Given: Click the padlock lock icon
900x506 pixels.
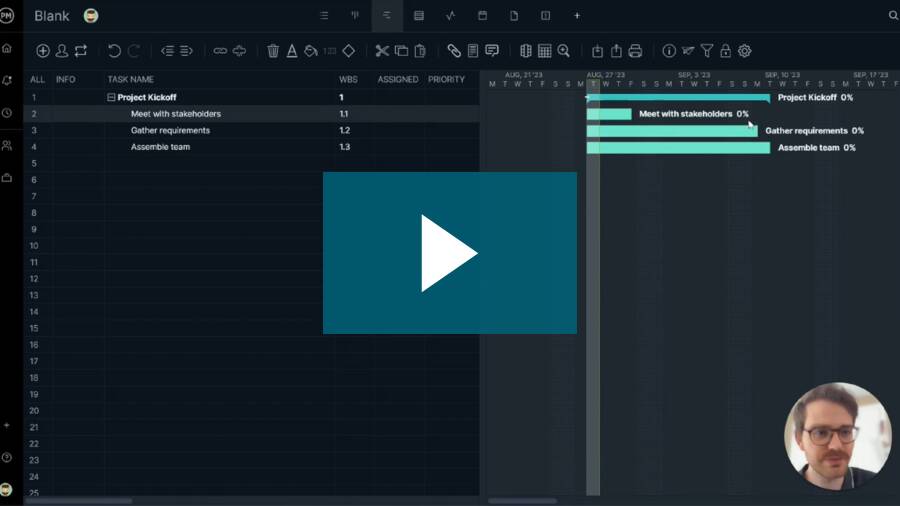Looking at the screenshot, I should [x=726, y=51].
